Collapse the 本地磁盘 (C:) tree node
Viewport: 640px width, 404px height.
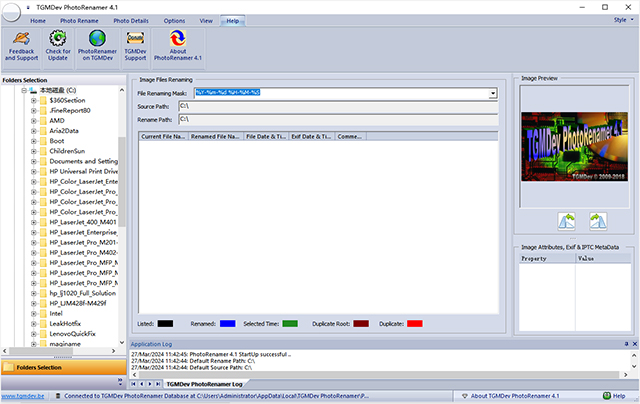pos(24,90)
